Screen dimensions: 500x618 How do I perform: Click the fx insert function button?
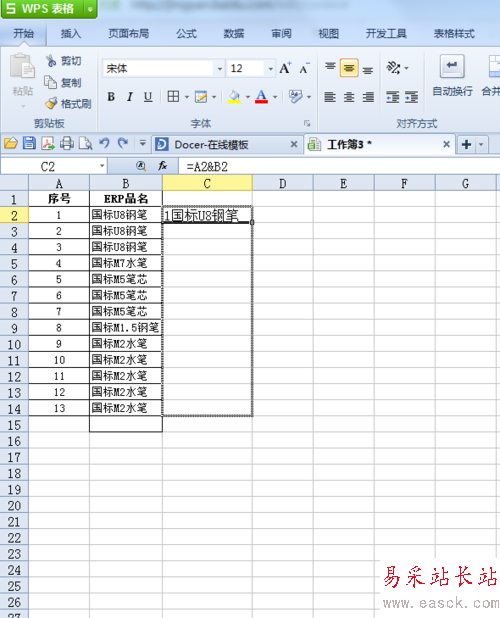(162, 166)
